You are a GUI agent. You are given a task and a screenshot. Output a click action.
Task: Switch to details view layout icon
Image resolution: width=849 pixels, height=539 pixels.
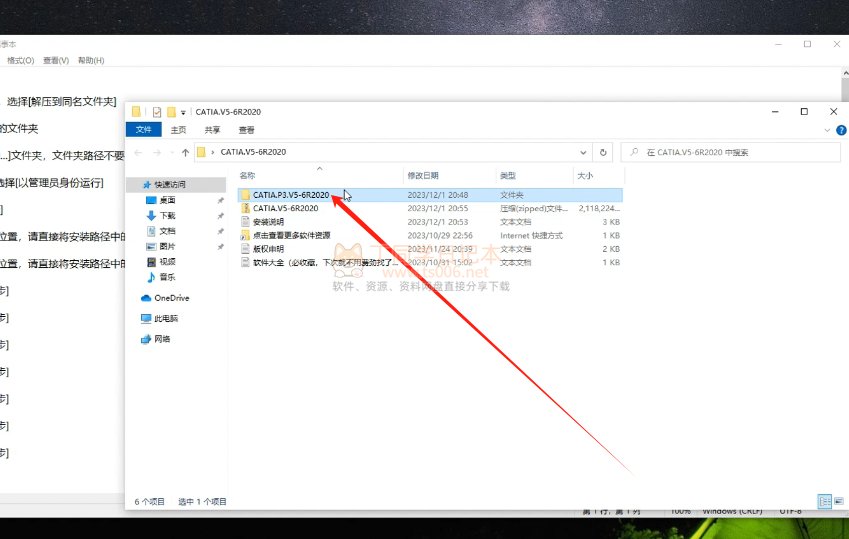pos(825,502)
